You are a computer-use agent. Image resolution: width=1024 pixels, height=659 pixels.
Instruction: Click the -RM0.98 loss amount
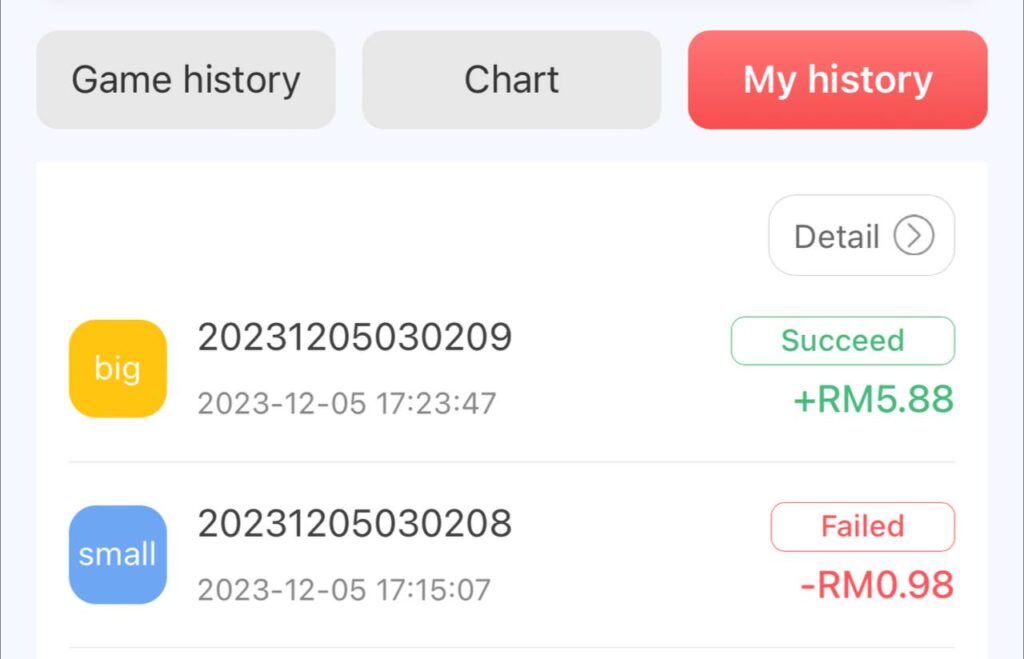[x=877, y=585]
